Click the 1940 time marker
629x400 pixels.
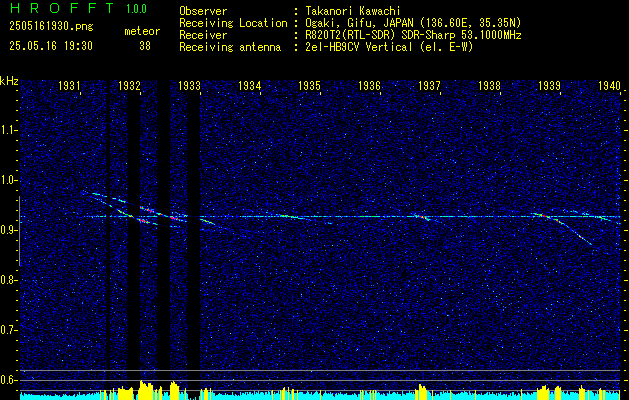(x=609, y=85)
